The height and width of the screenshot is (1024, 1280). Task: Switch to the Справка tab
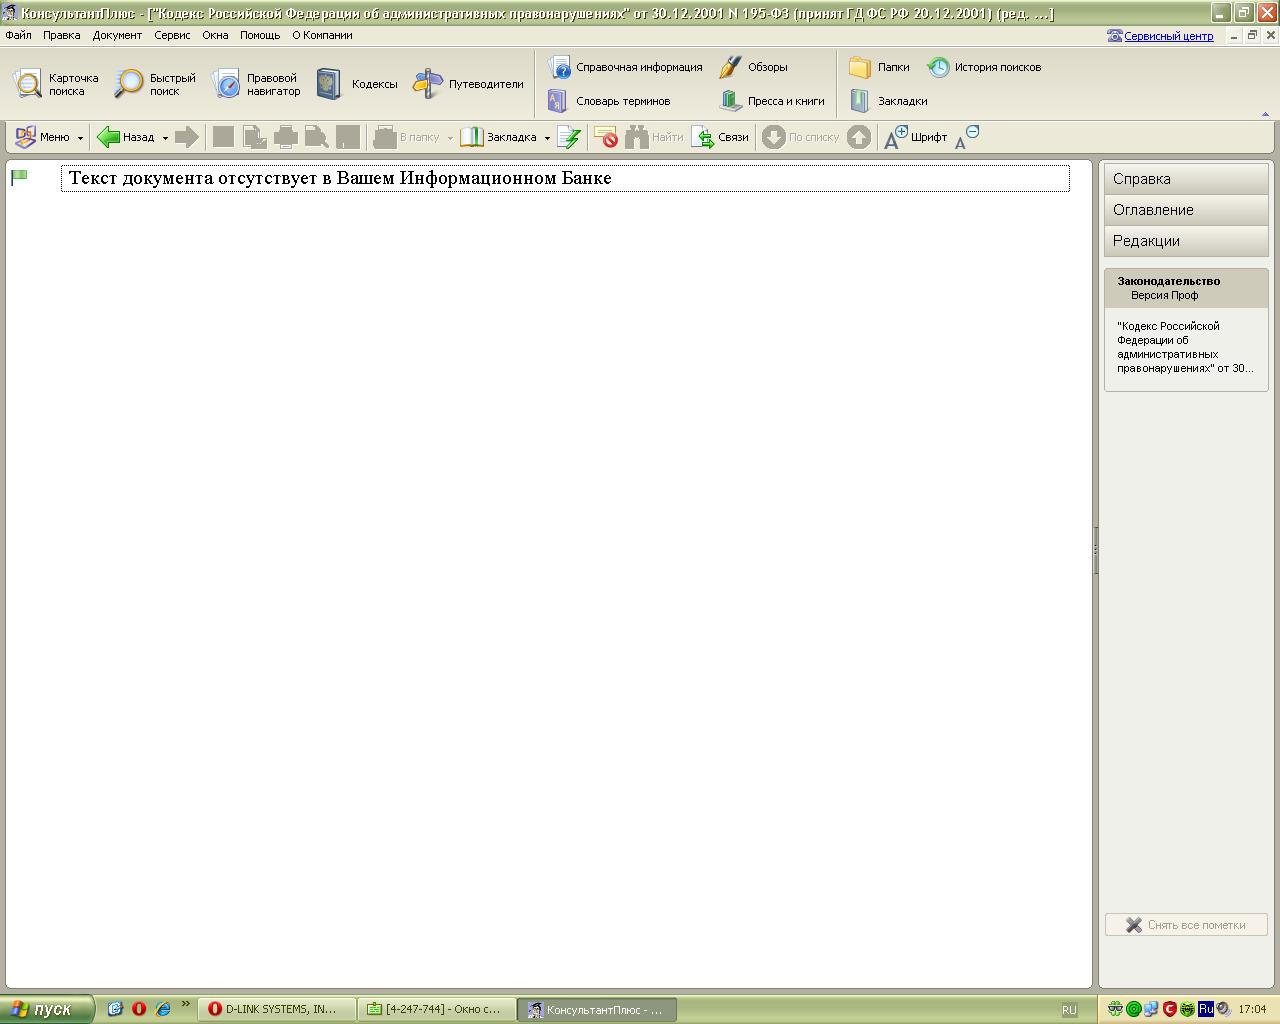tap(1186, 179)
